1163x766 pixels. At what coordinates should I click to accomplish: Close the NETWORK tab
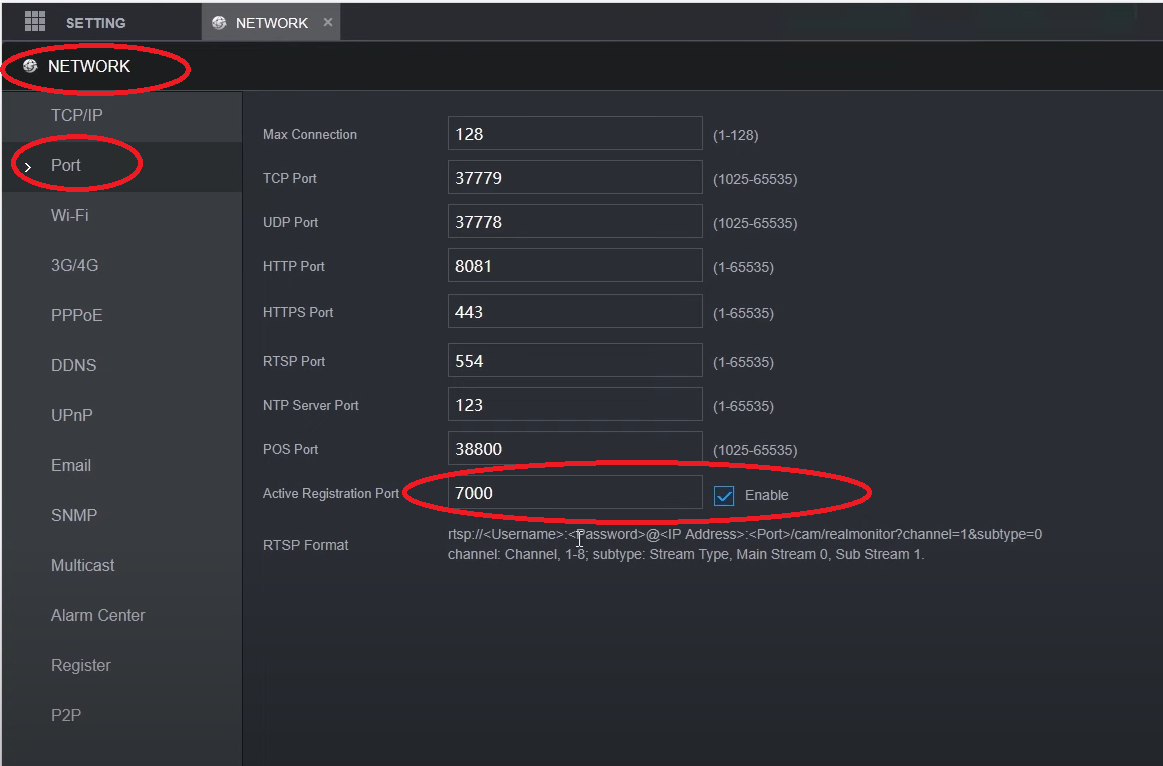pyautogui.click(x=328, y=22)
